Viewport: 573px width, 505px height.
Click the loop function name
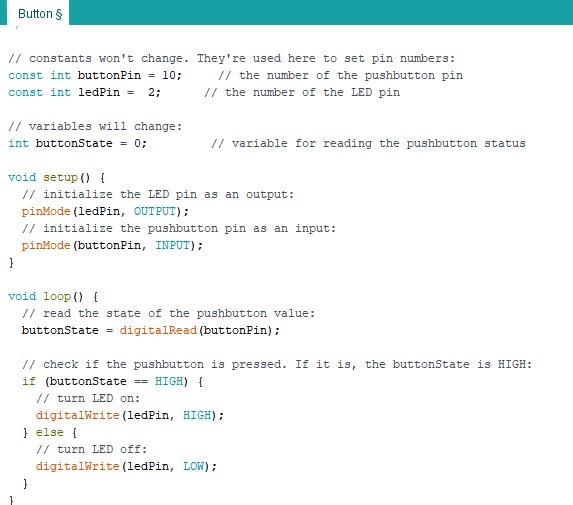[57, 296]
